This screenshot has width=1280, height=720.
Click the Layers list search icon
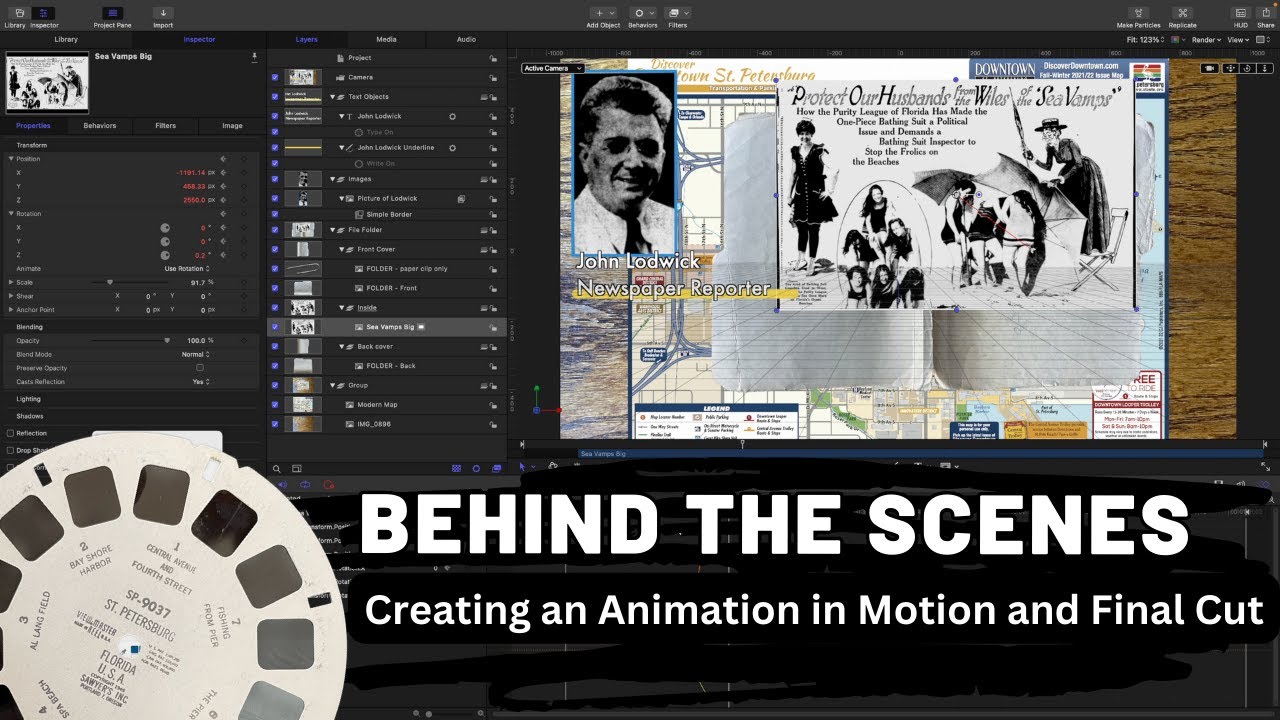pyautogui.click(x=277, y=468)
